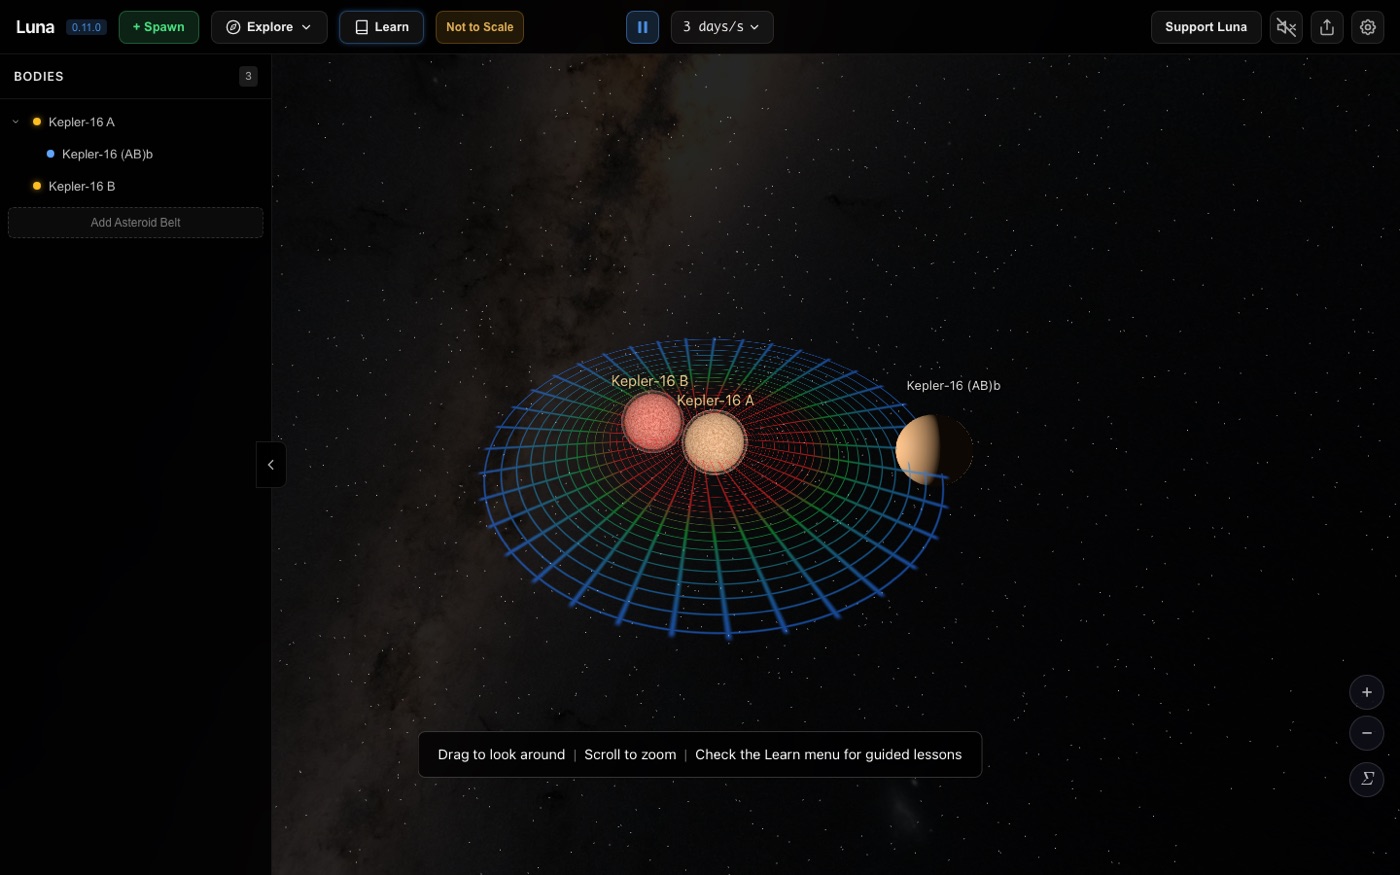The height and width of the screenshot is (875, 1400).
Task: Open the settings gear icon
Action: point(1368,27)
